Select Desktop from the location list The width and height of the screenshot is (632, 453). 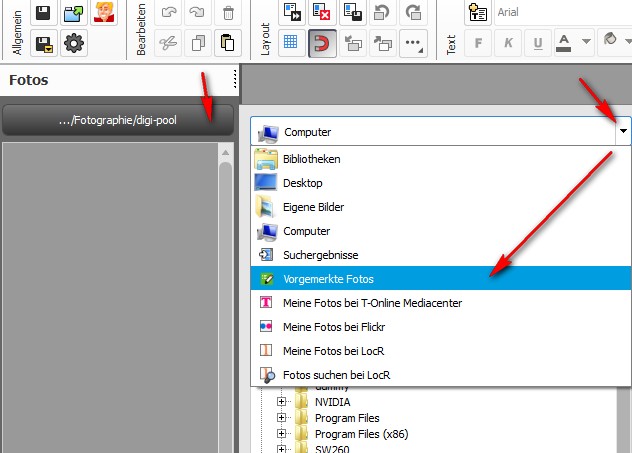coord(441,183)
